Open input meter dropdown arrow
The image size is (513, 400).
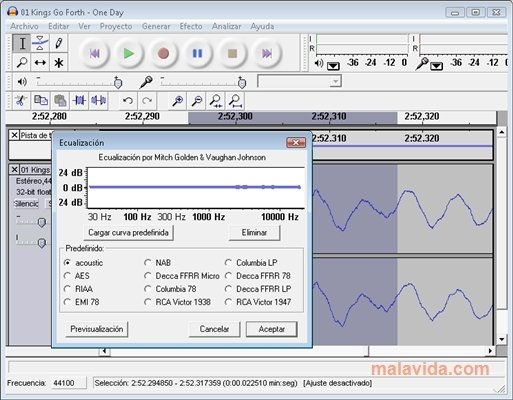[x=436, y=66]
